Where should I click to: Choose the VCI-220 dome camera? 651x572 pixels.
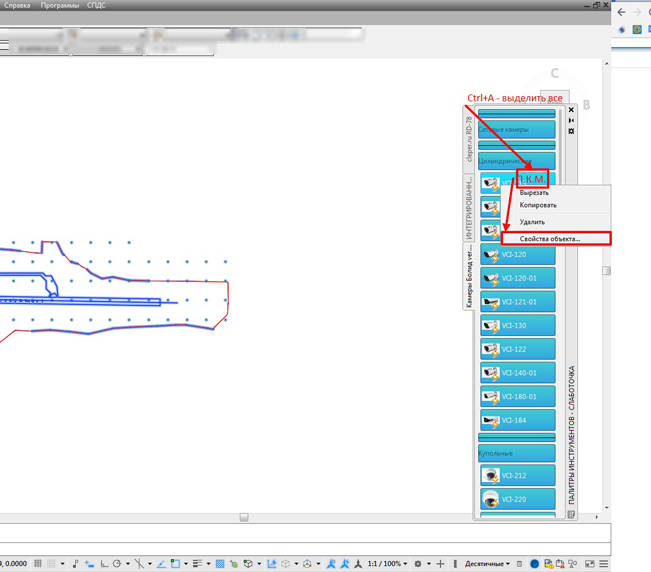(517, 499)
